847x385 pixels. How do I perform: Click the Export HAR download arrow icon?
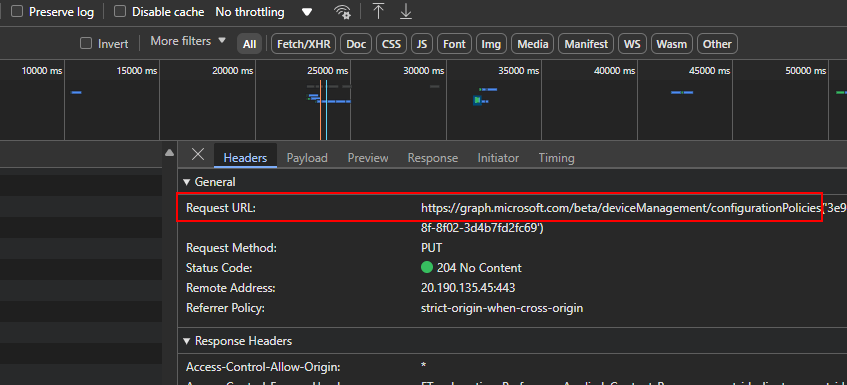click(406, 11)
